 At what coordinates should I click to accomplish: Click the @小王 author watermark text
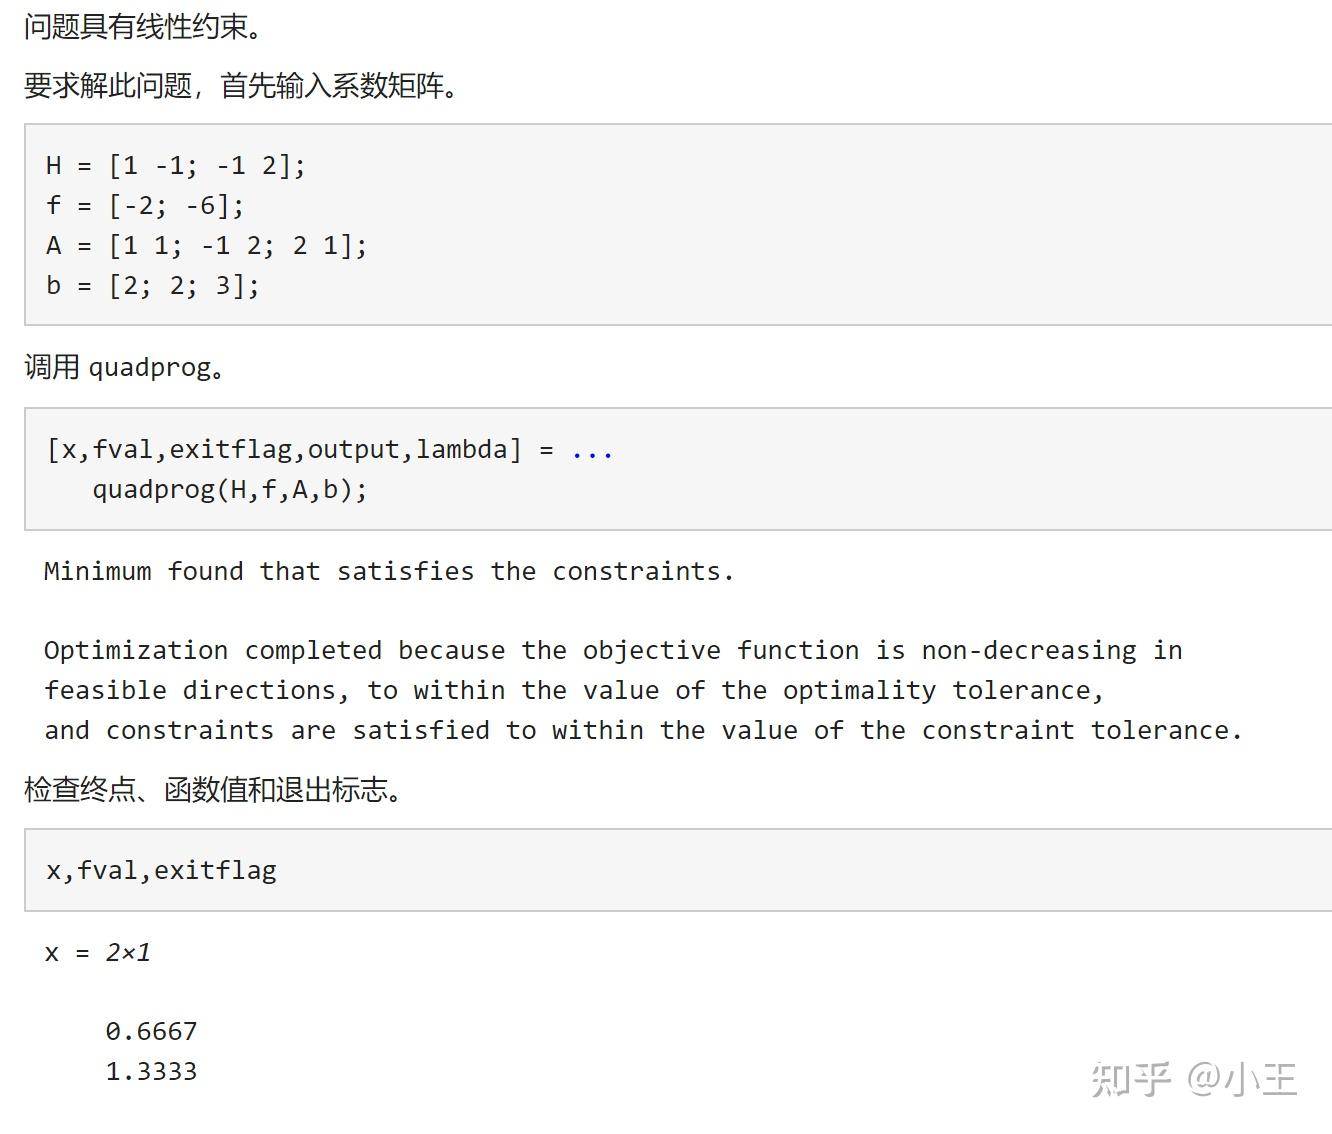[x=1242, y=1079]
